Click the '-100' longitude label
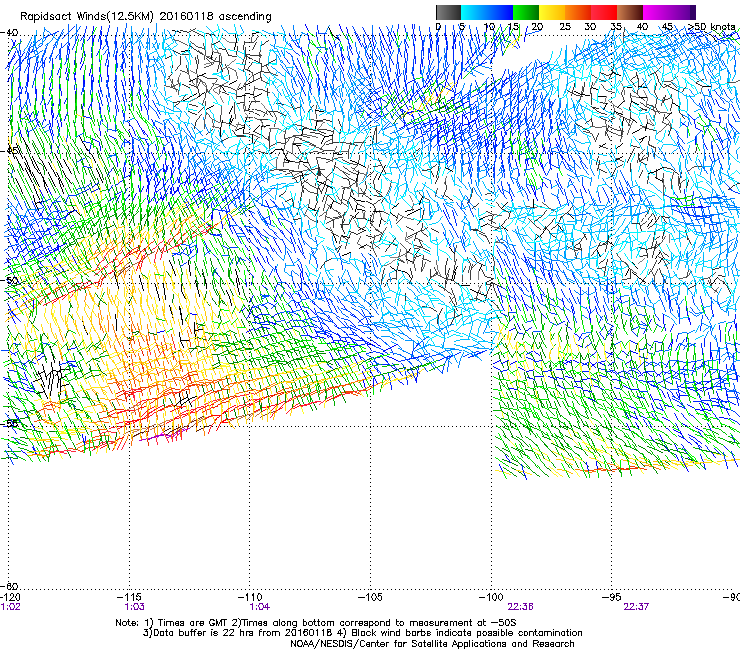740x650 pixels. (491, 597)
